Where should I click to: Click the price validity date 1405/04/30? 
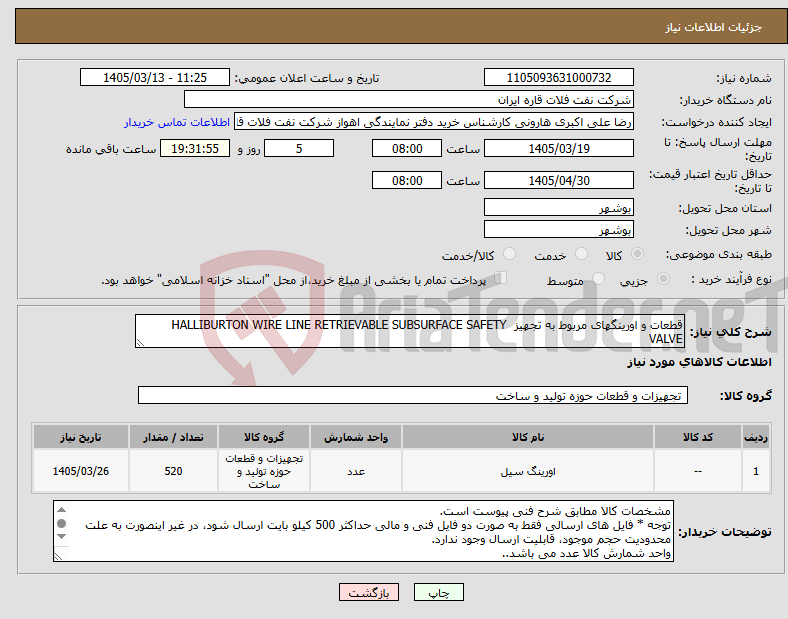[x=558, y=180]
